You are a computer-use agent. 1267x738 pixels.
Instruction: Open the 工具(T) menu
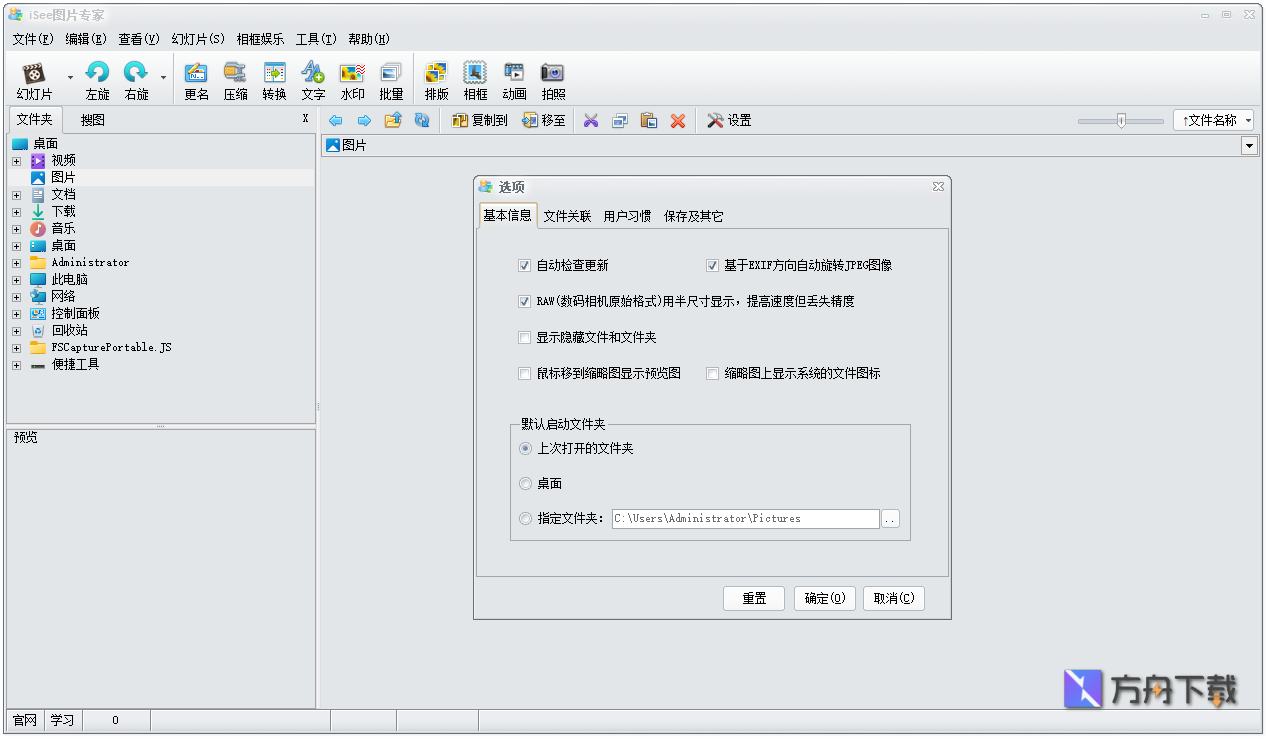pos(316,39)
